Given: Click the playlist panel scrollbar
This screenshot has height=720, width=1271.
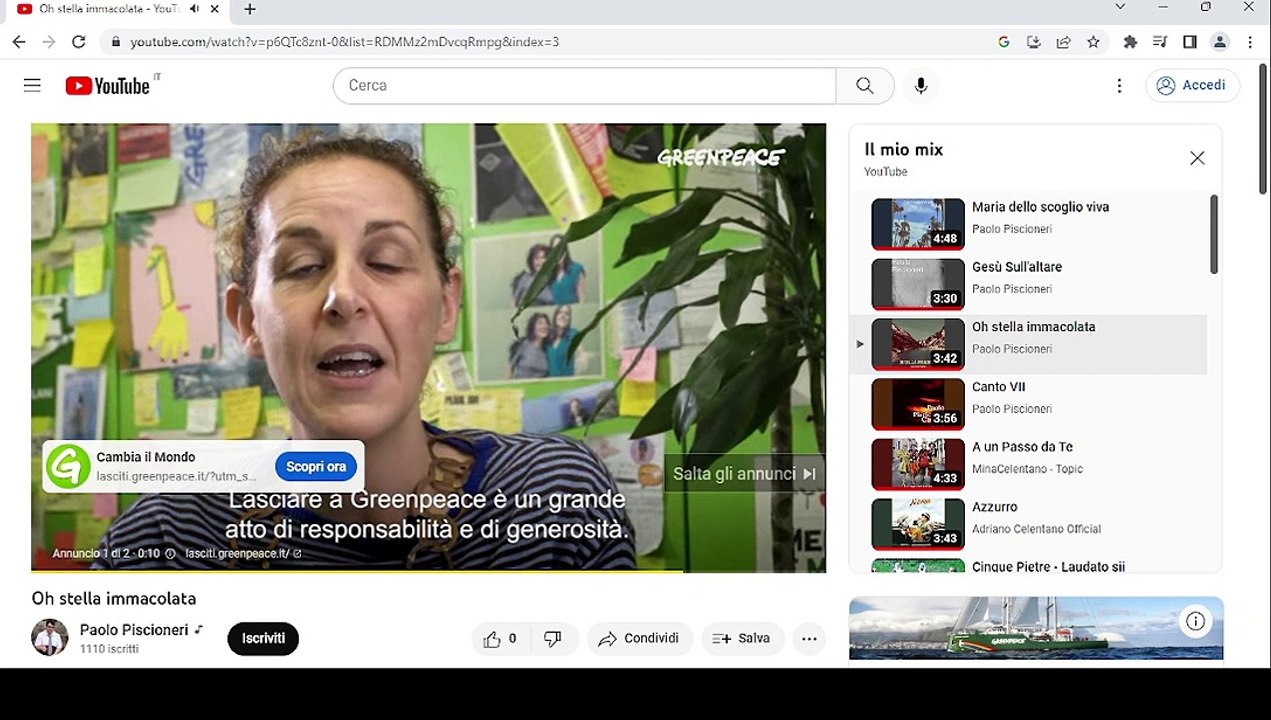Looking at the screenshot, I should pos(1214,234).
